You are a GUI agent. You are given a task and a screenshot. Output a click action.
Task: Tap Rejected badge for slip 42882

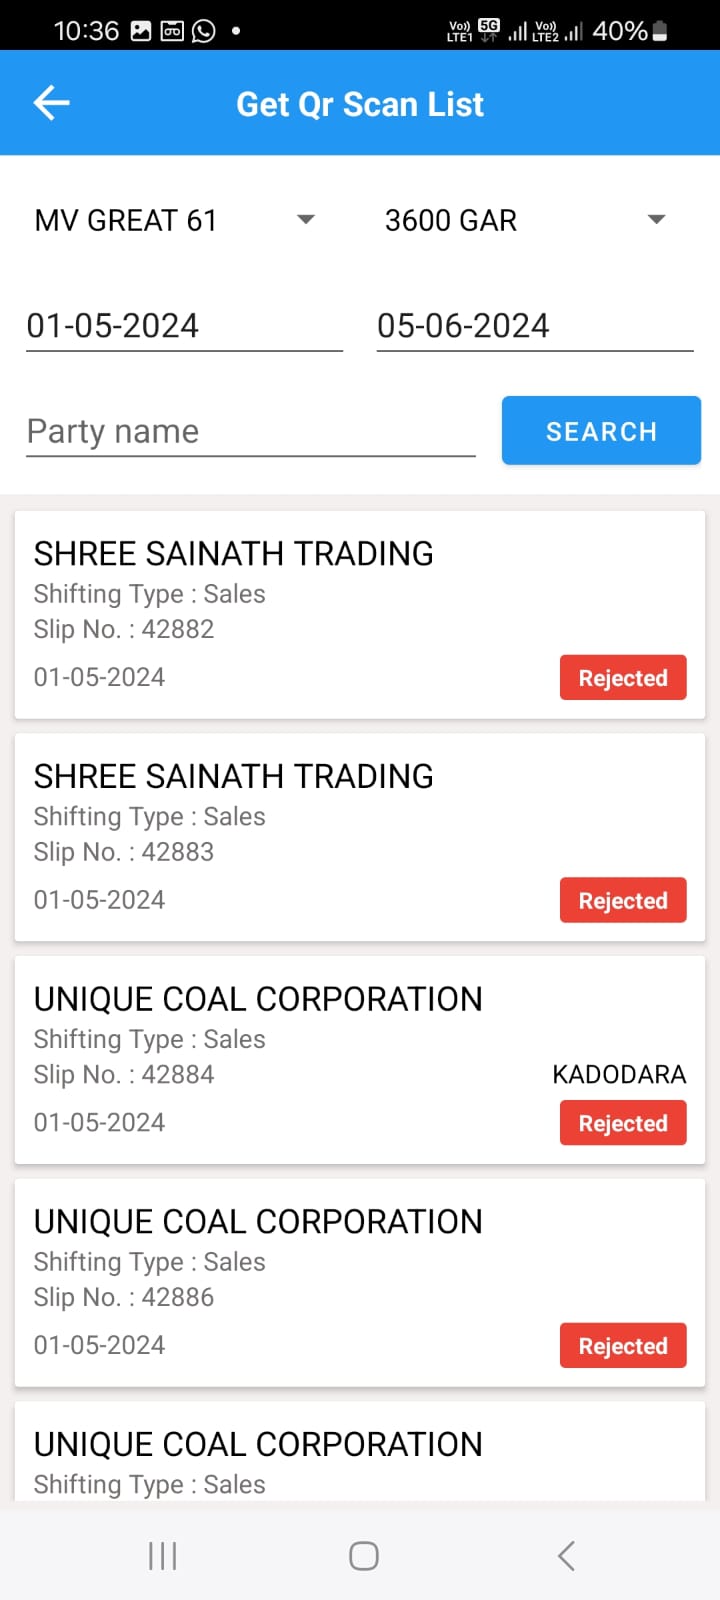pos(622,678)
